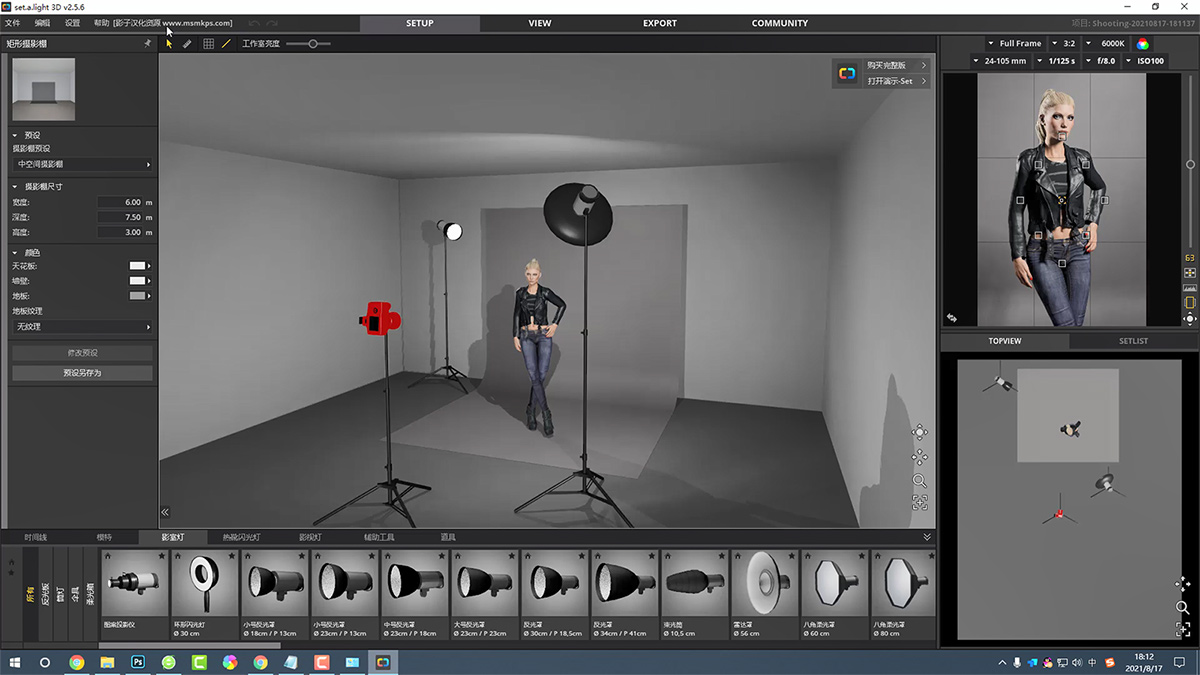Viewport: 1200px width, 675px height.
Task: Open the RGB color filter icon
Action: pos(1143,44)
